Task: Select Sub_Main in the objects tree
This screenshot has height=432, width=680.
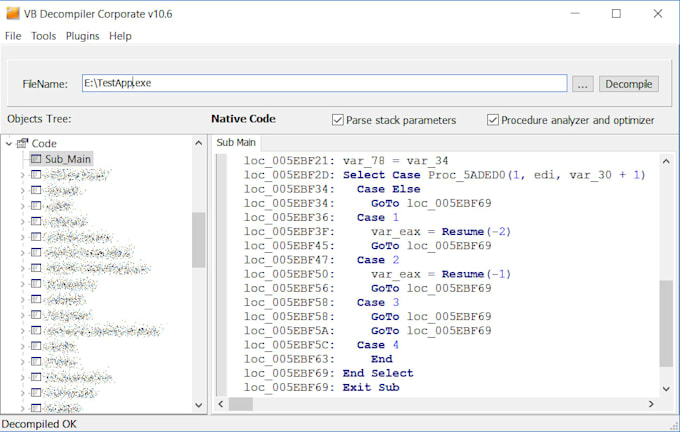Action: pos(68,159)
